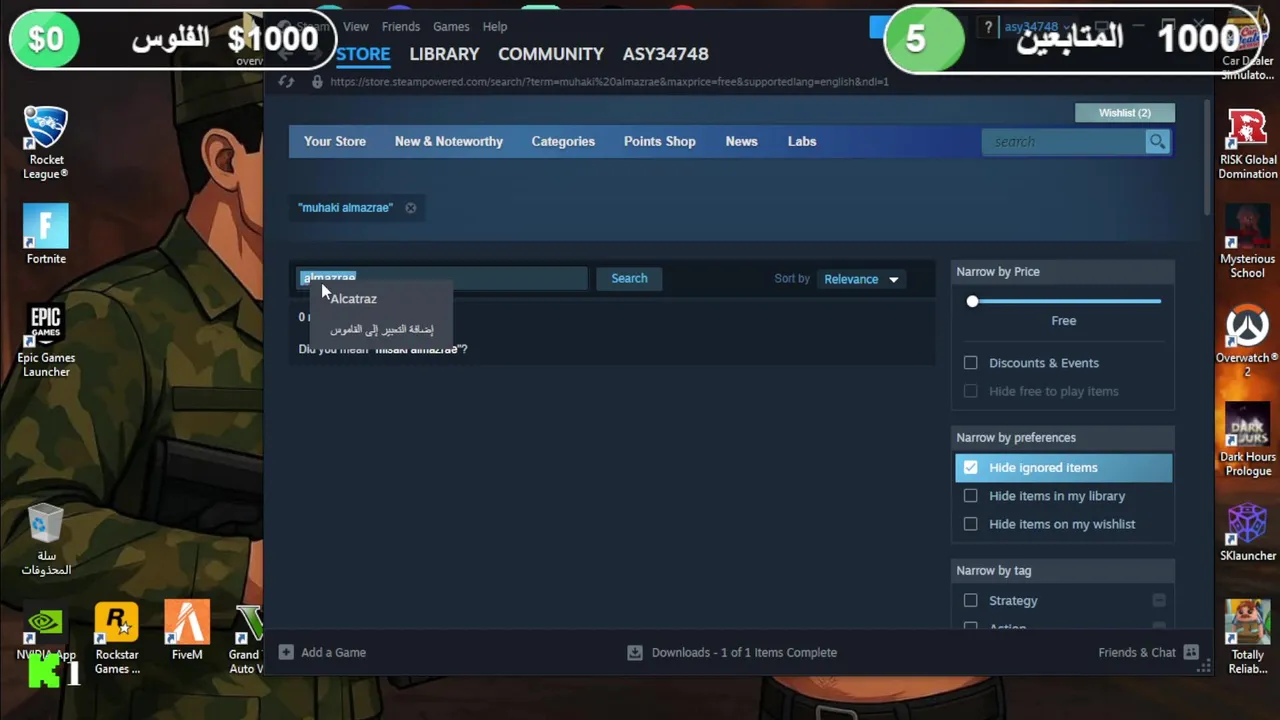Open Totally Reliable desktop shortcut
This screenshot has height=720, width=1280.
(x=1247, y=638)
